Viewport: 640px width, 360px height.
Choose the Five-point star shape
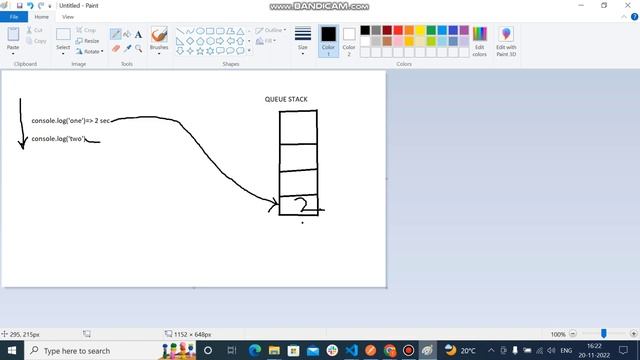click(200, 51)
